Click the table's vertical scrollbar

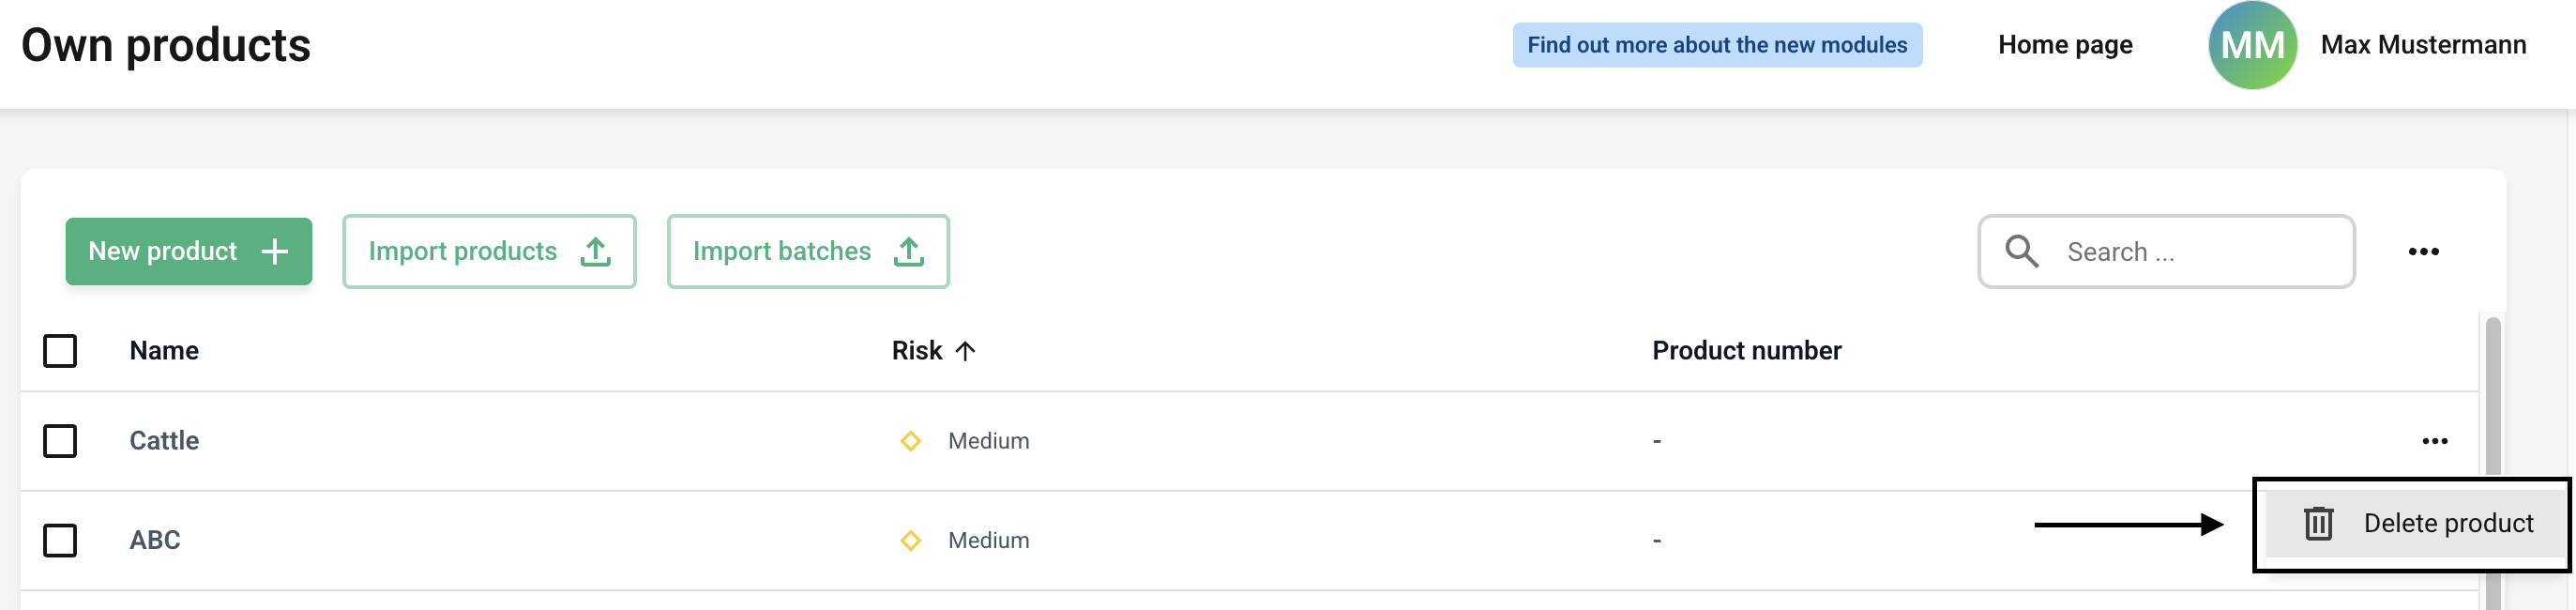click(2492, 400)
